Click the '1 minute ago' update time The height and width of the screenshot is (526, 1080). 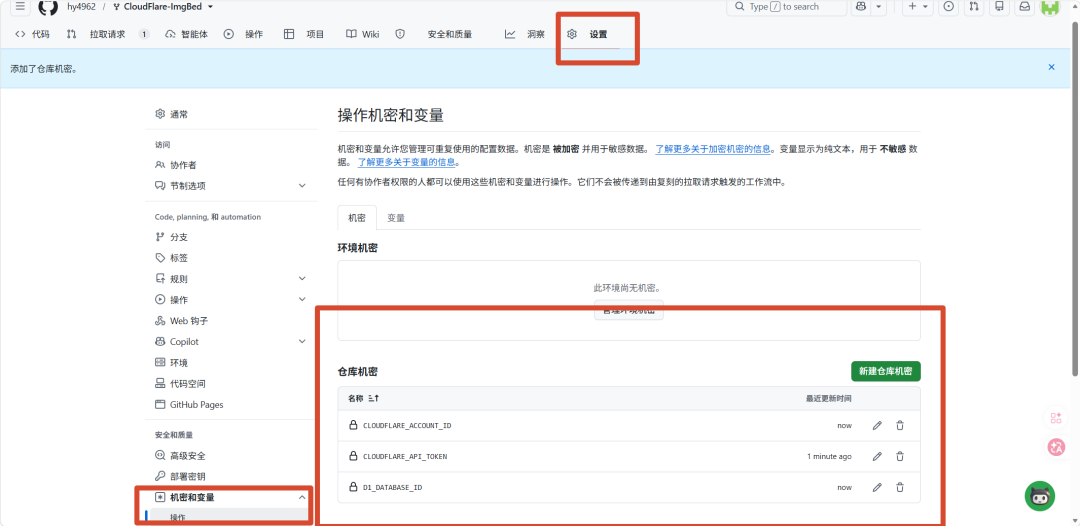point(829,456)
